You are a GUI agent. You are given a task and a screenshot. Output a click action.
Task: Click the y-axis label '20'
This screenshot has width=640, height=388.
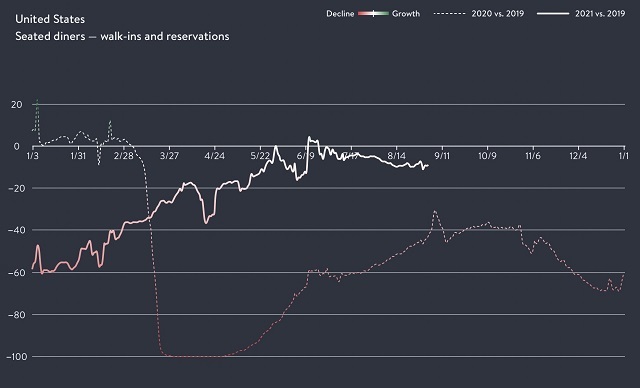[17, 104]
